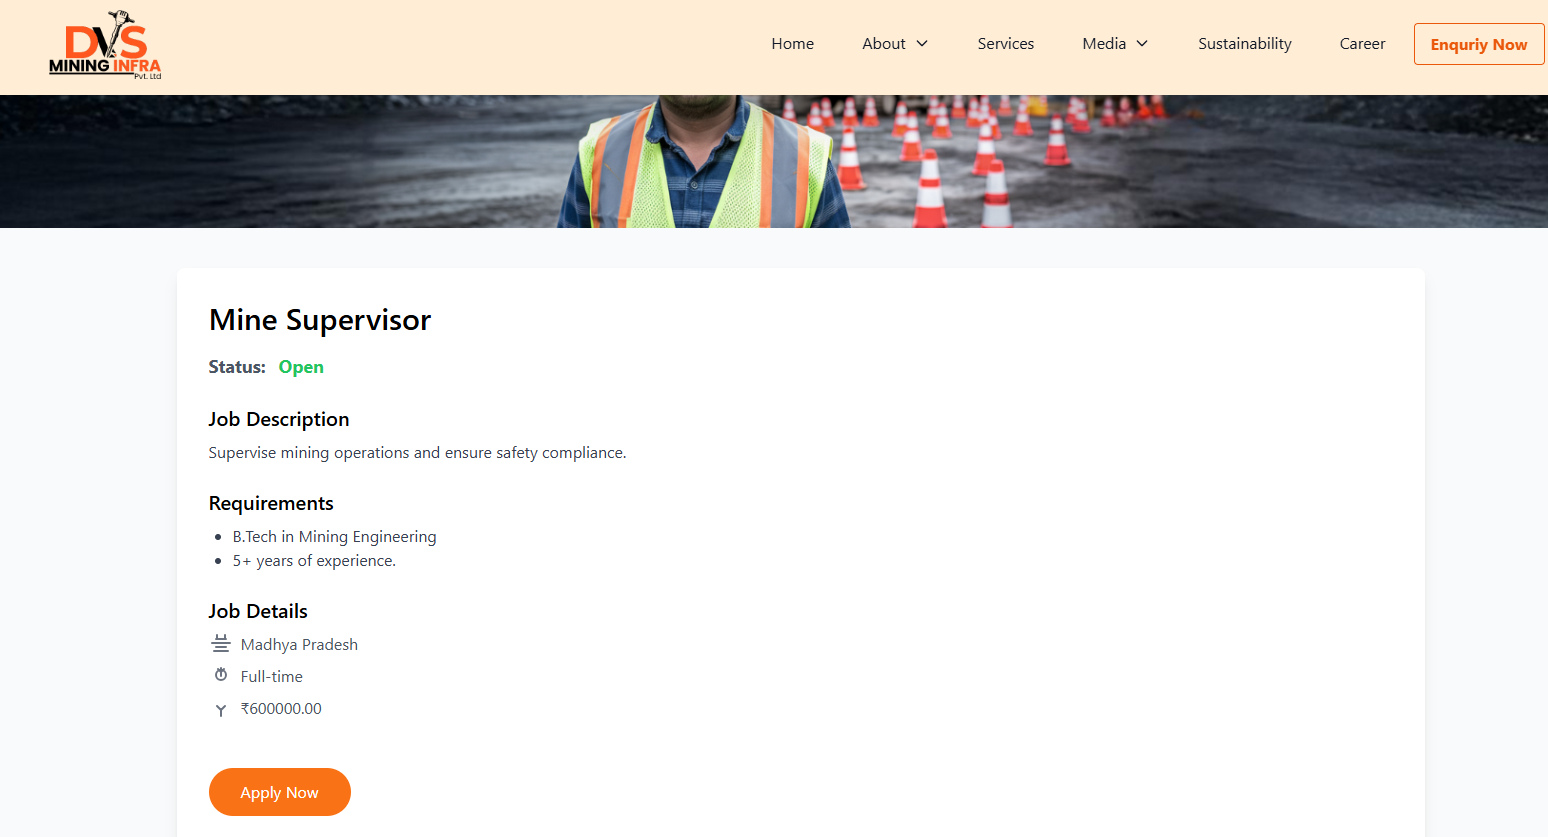
Task: Navigate to the Services page
Action: (1005, 44)
